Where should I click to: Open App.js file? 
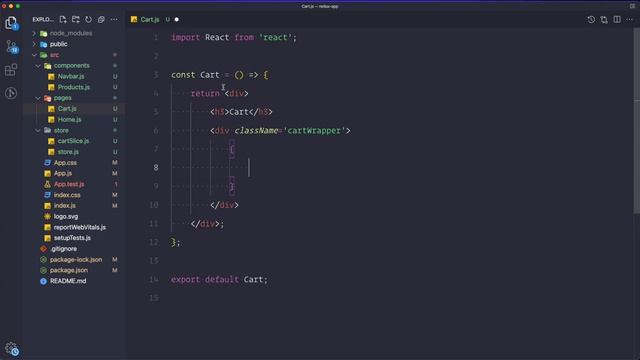coord(63,173)
